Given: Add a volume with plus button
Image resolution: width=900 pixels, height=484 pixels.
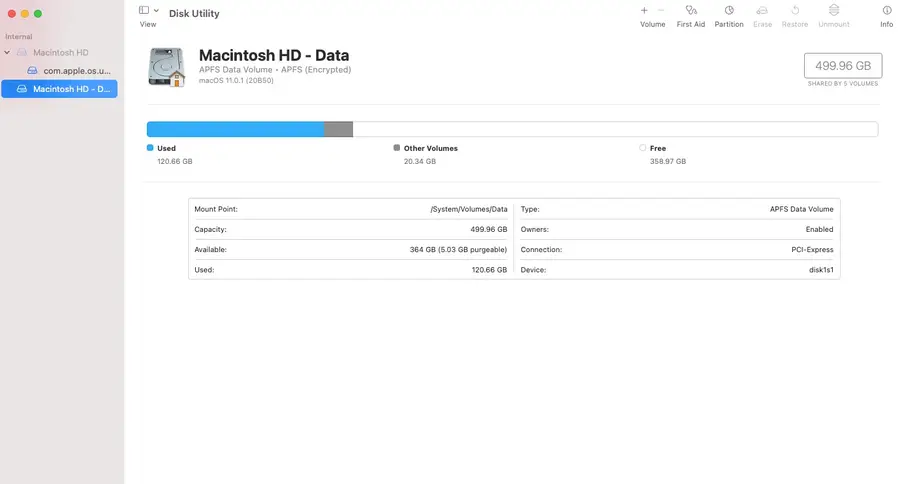Looking at the screenshot, I should pyautogui.click(x=644, y=10).
